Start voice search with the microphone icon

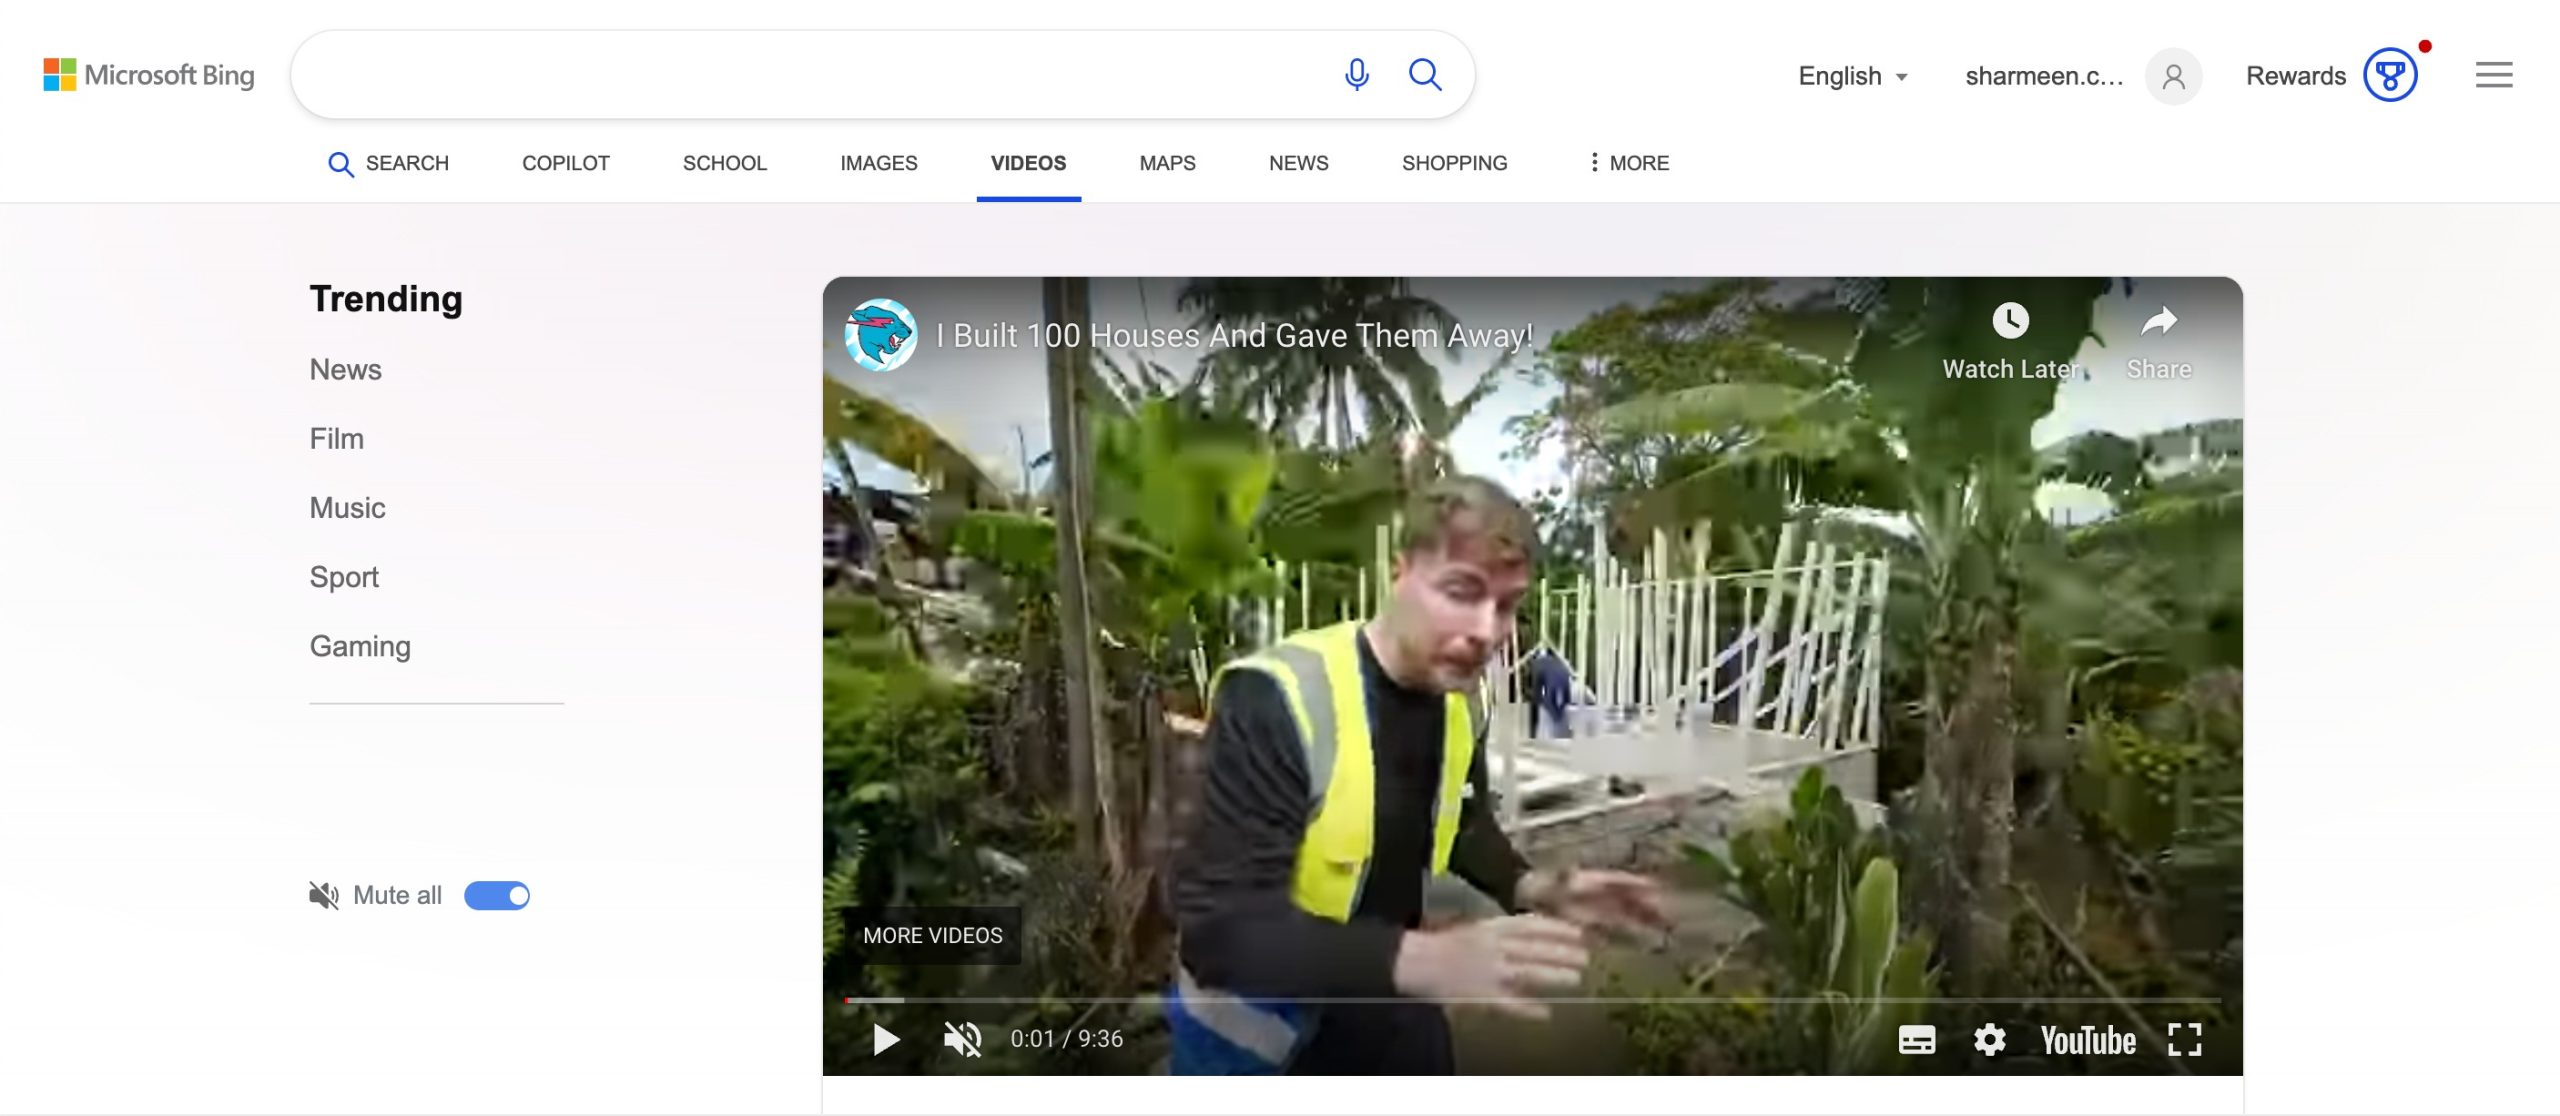point(1356,75)
